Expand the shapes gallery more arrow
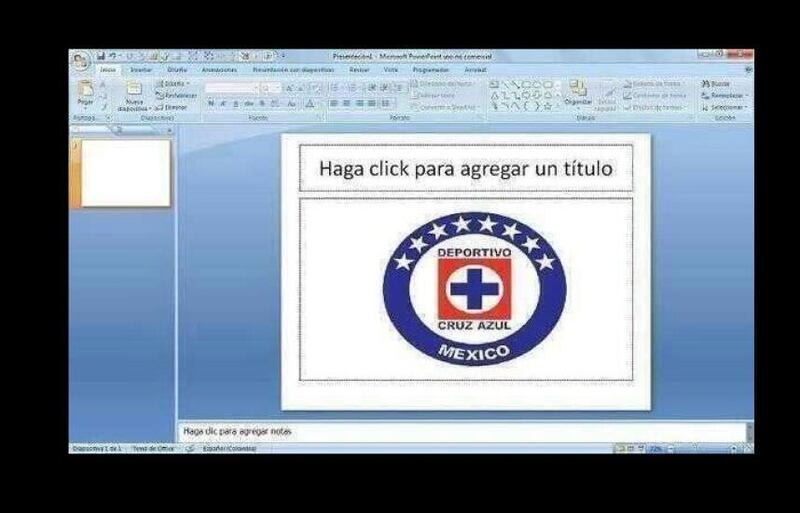Viewport: 800px width, 513px height. pos(558,107)
